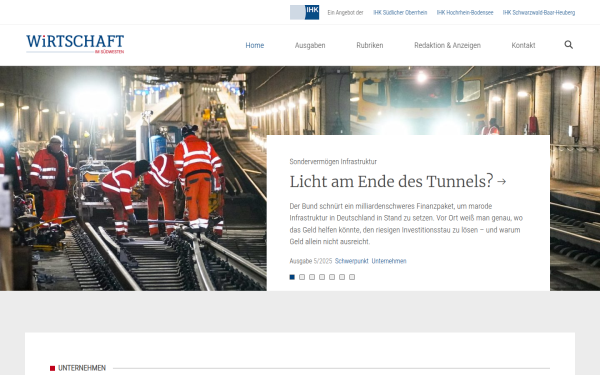Click the Ausgabe 5/2025 text
600x375 pixels.
click(x=311, y=261)
